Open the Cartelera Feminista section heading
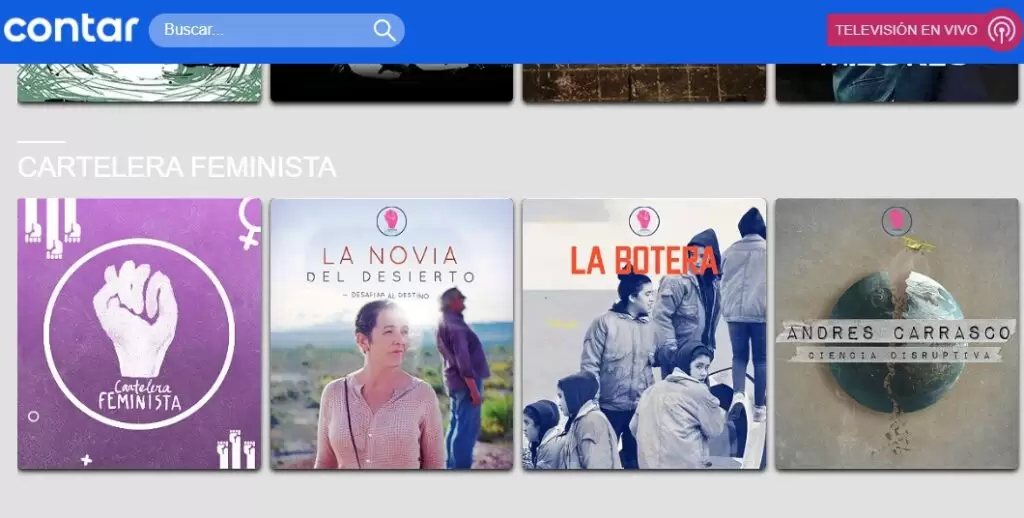Screen dimensions: 1024x518 pyautogui.click(x=176, y=167)
